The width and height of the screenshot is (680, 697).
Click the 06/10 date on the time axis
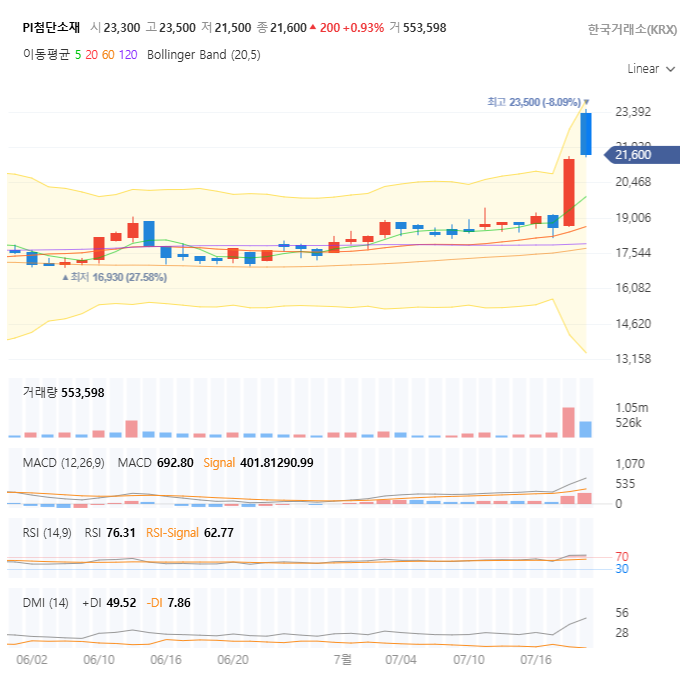pos(99,660)
